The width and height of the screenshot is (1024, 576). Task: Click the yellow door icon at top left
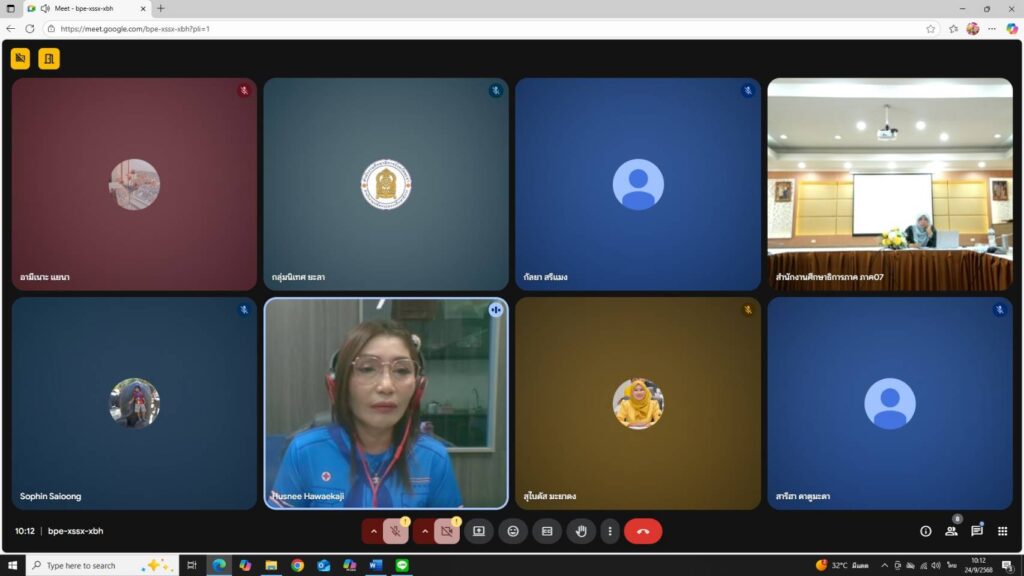coord(49,58)
